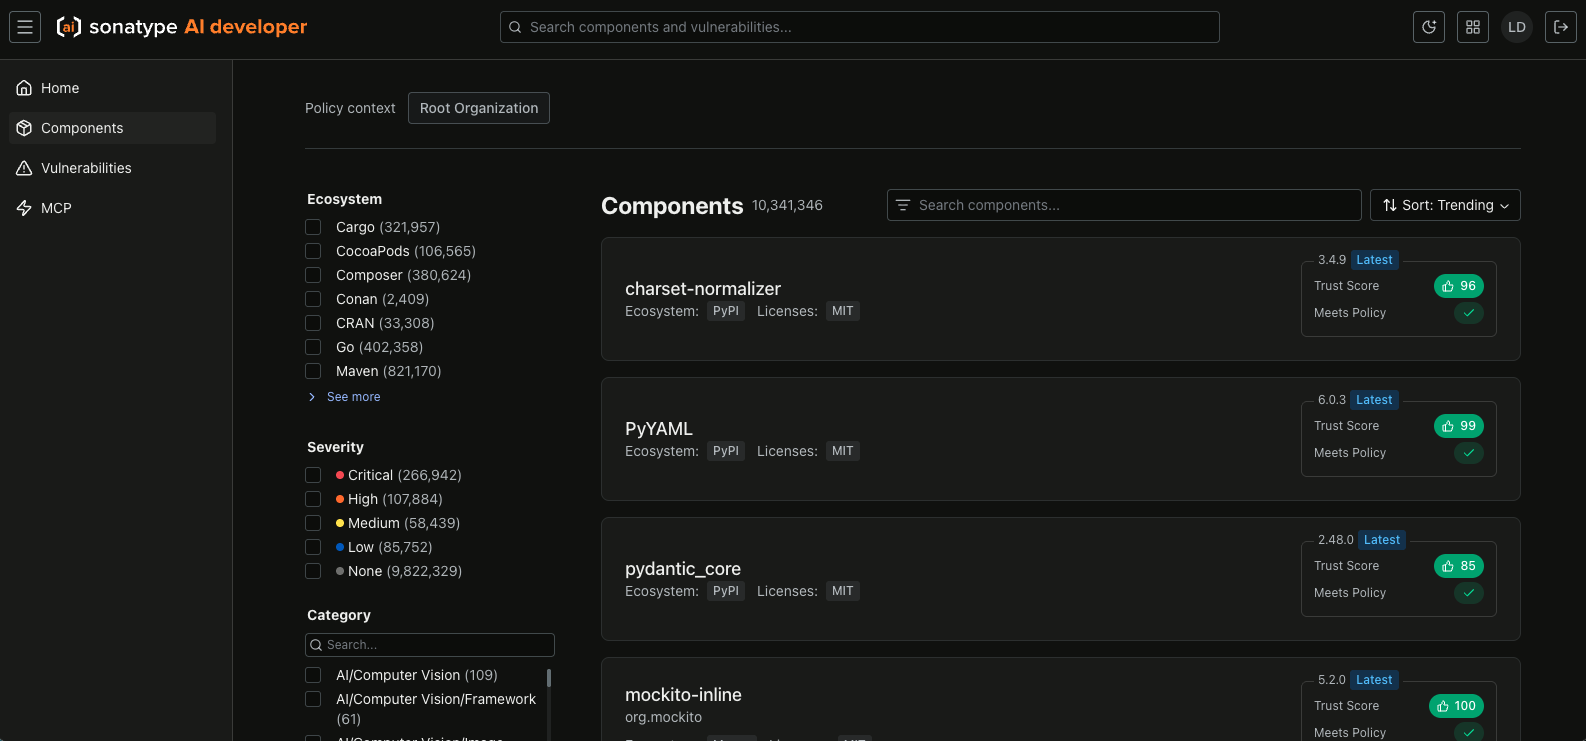Image resolution: width=1586 pixels, height=741 pixels.
Task: Click Meets Policy checkmark for PyYAML
Action: [1469, 453]
